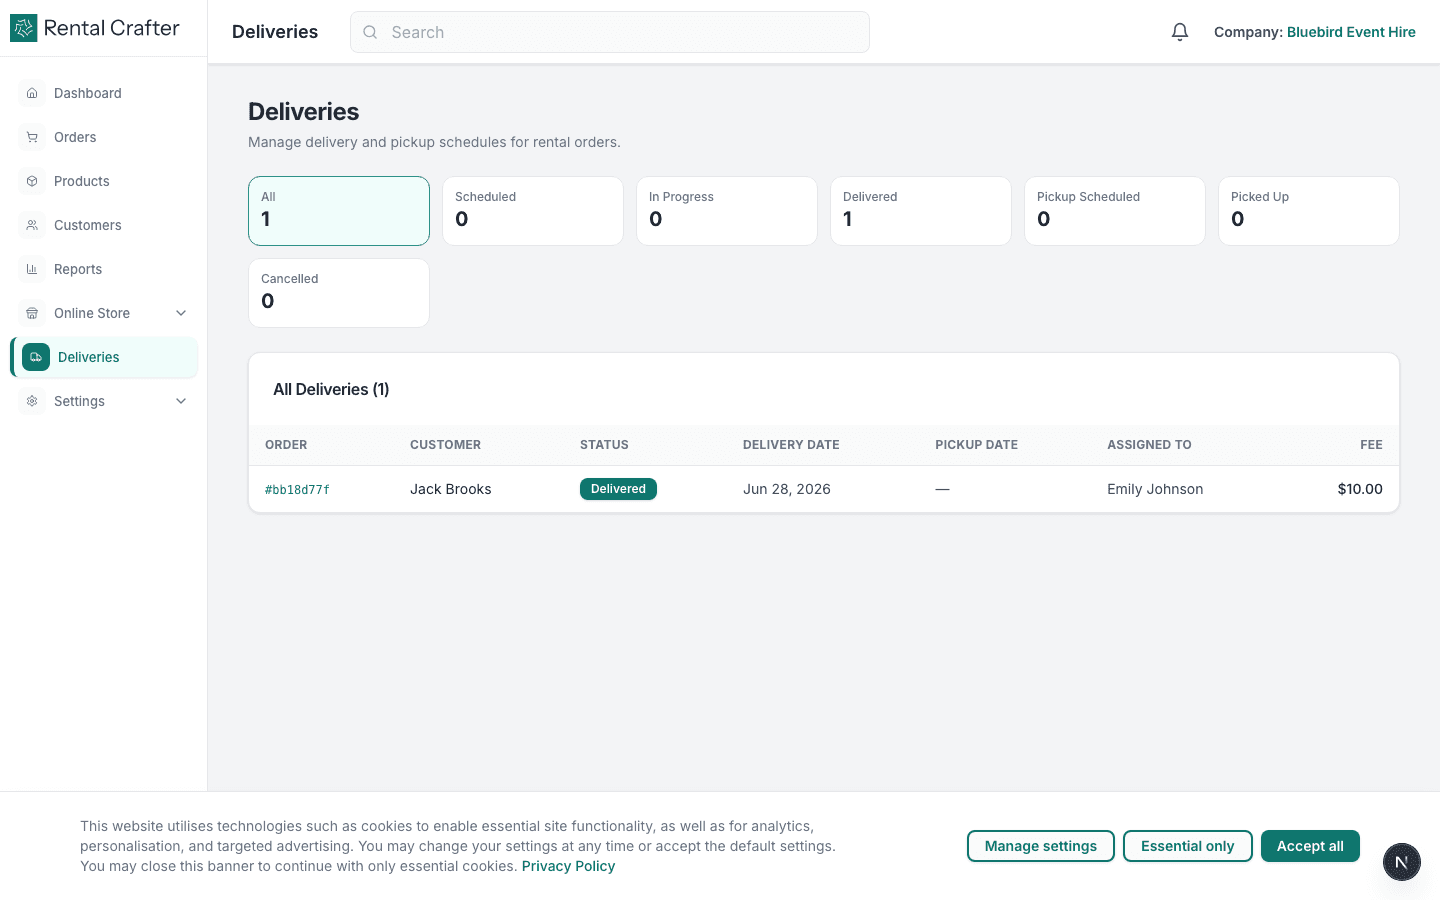Open order #bb18d77f link
The height and width of the screenshot is (900, 1440).
coord(297,490)
